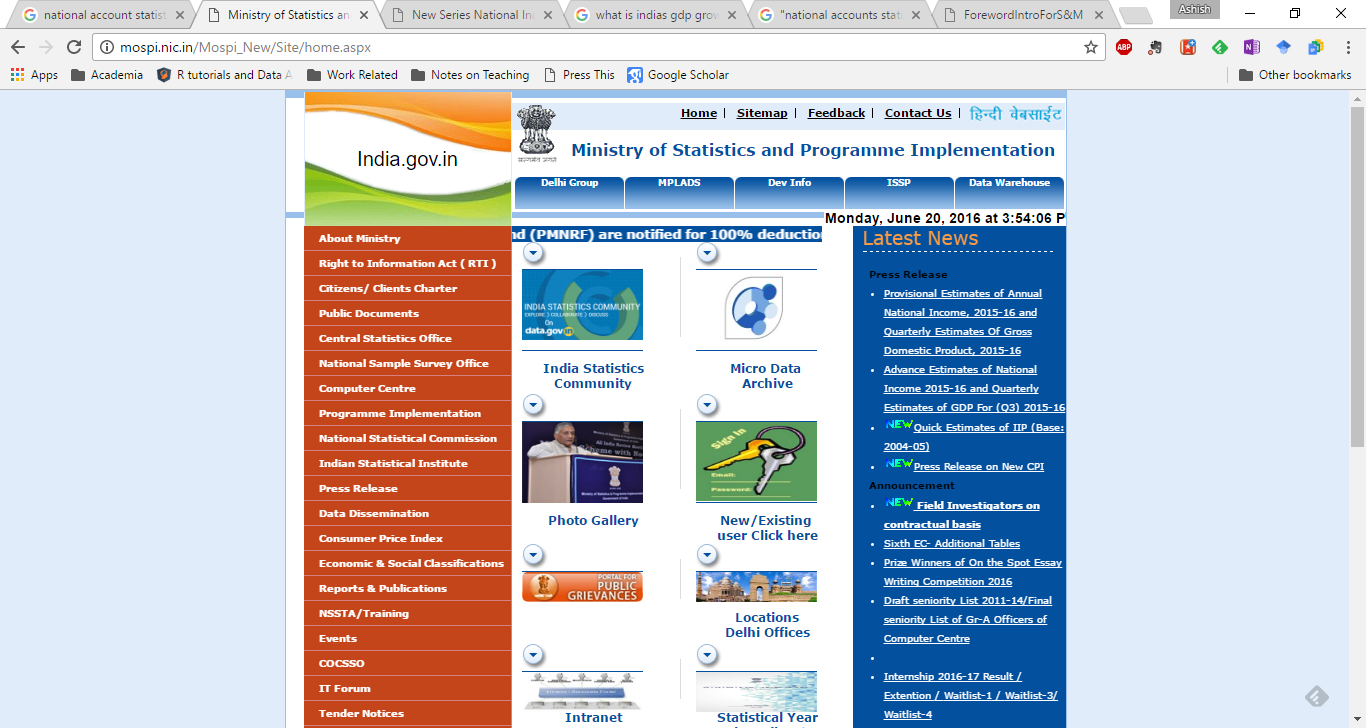Image resolution: width=1366 pixels, height=728 pixels.
Task: Open the Evernote elephant extension icon
Action: (1156, 47)
